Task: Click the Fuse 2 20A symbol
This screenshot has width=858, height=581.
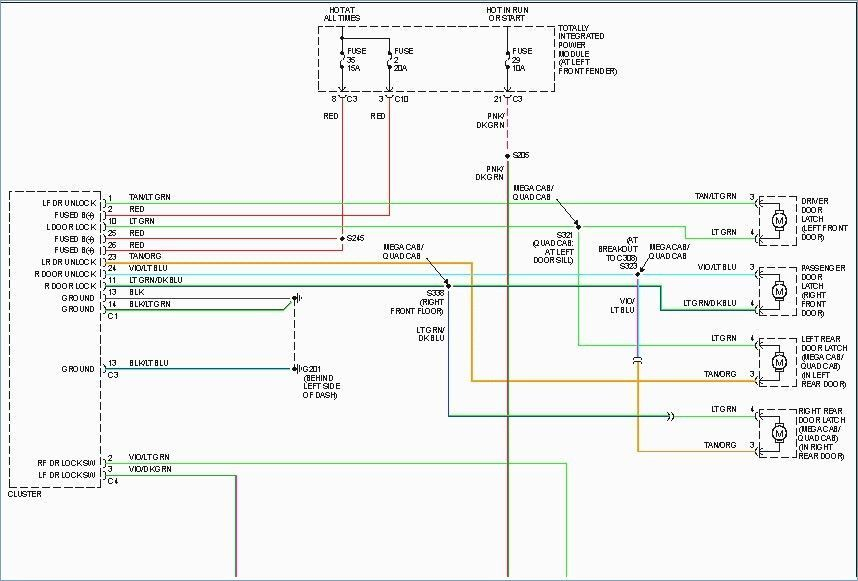Action: click(x=389, y=59)
